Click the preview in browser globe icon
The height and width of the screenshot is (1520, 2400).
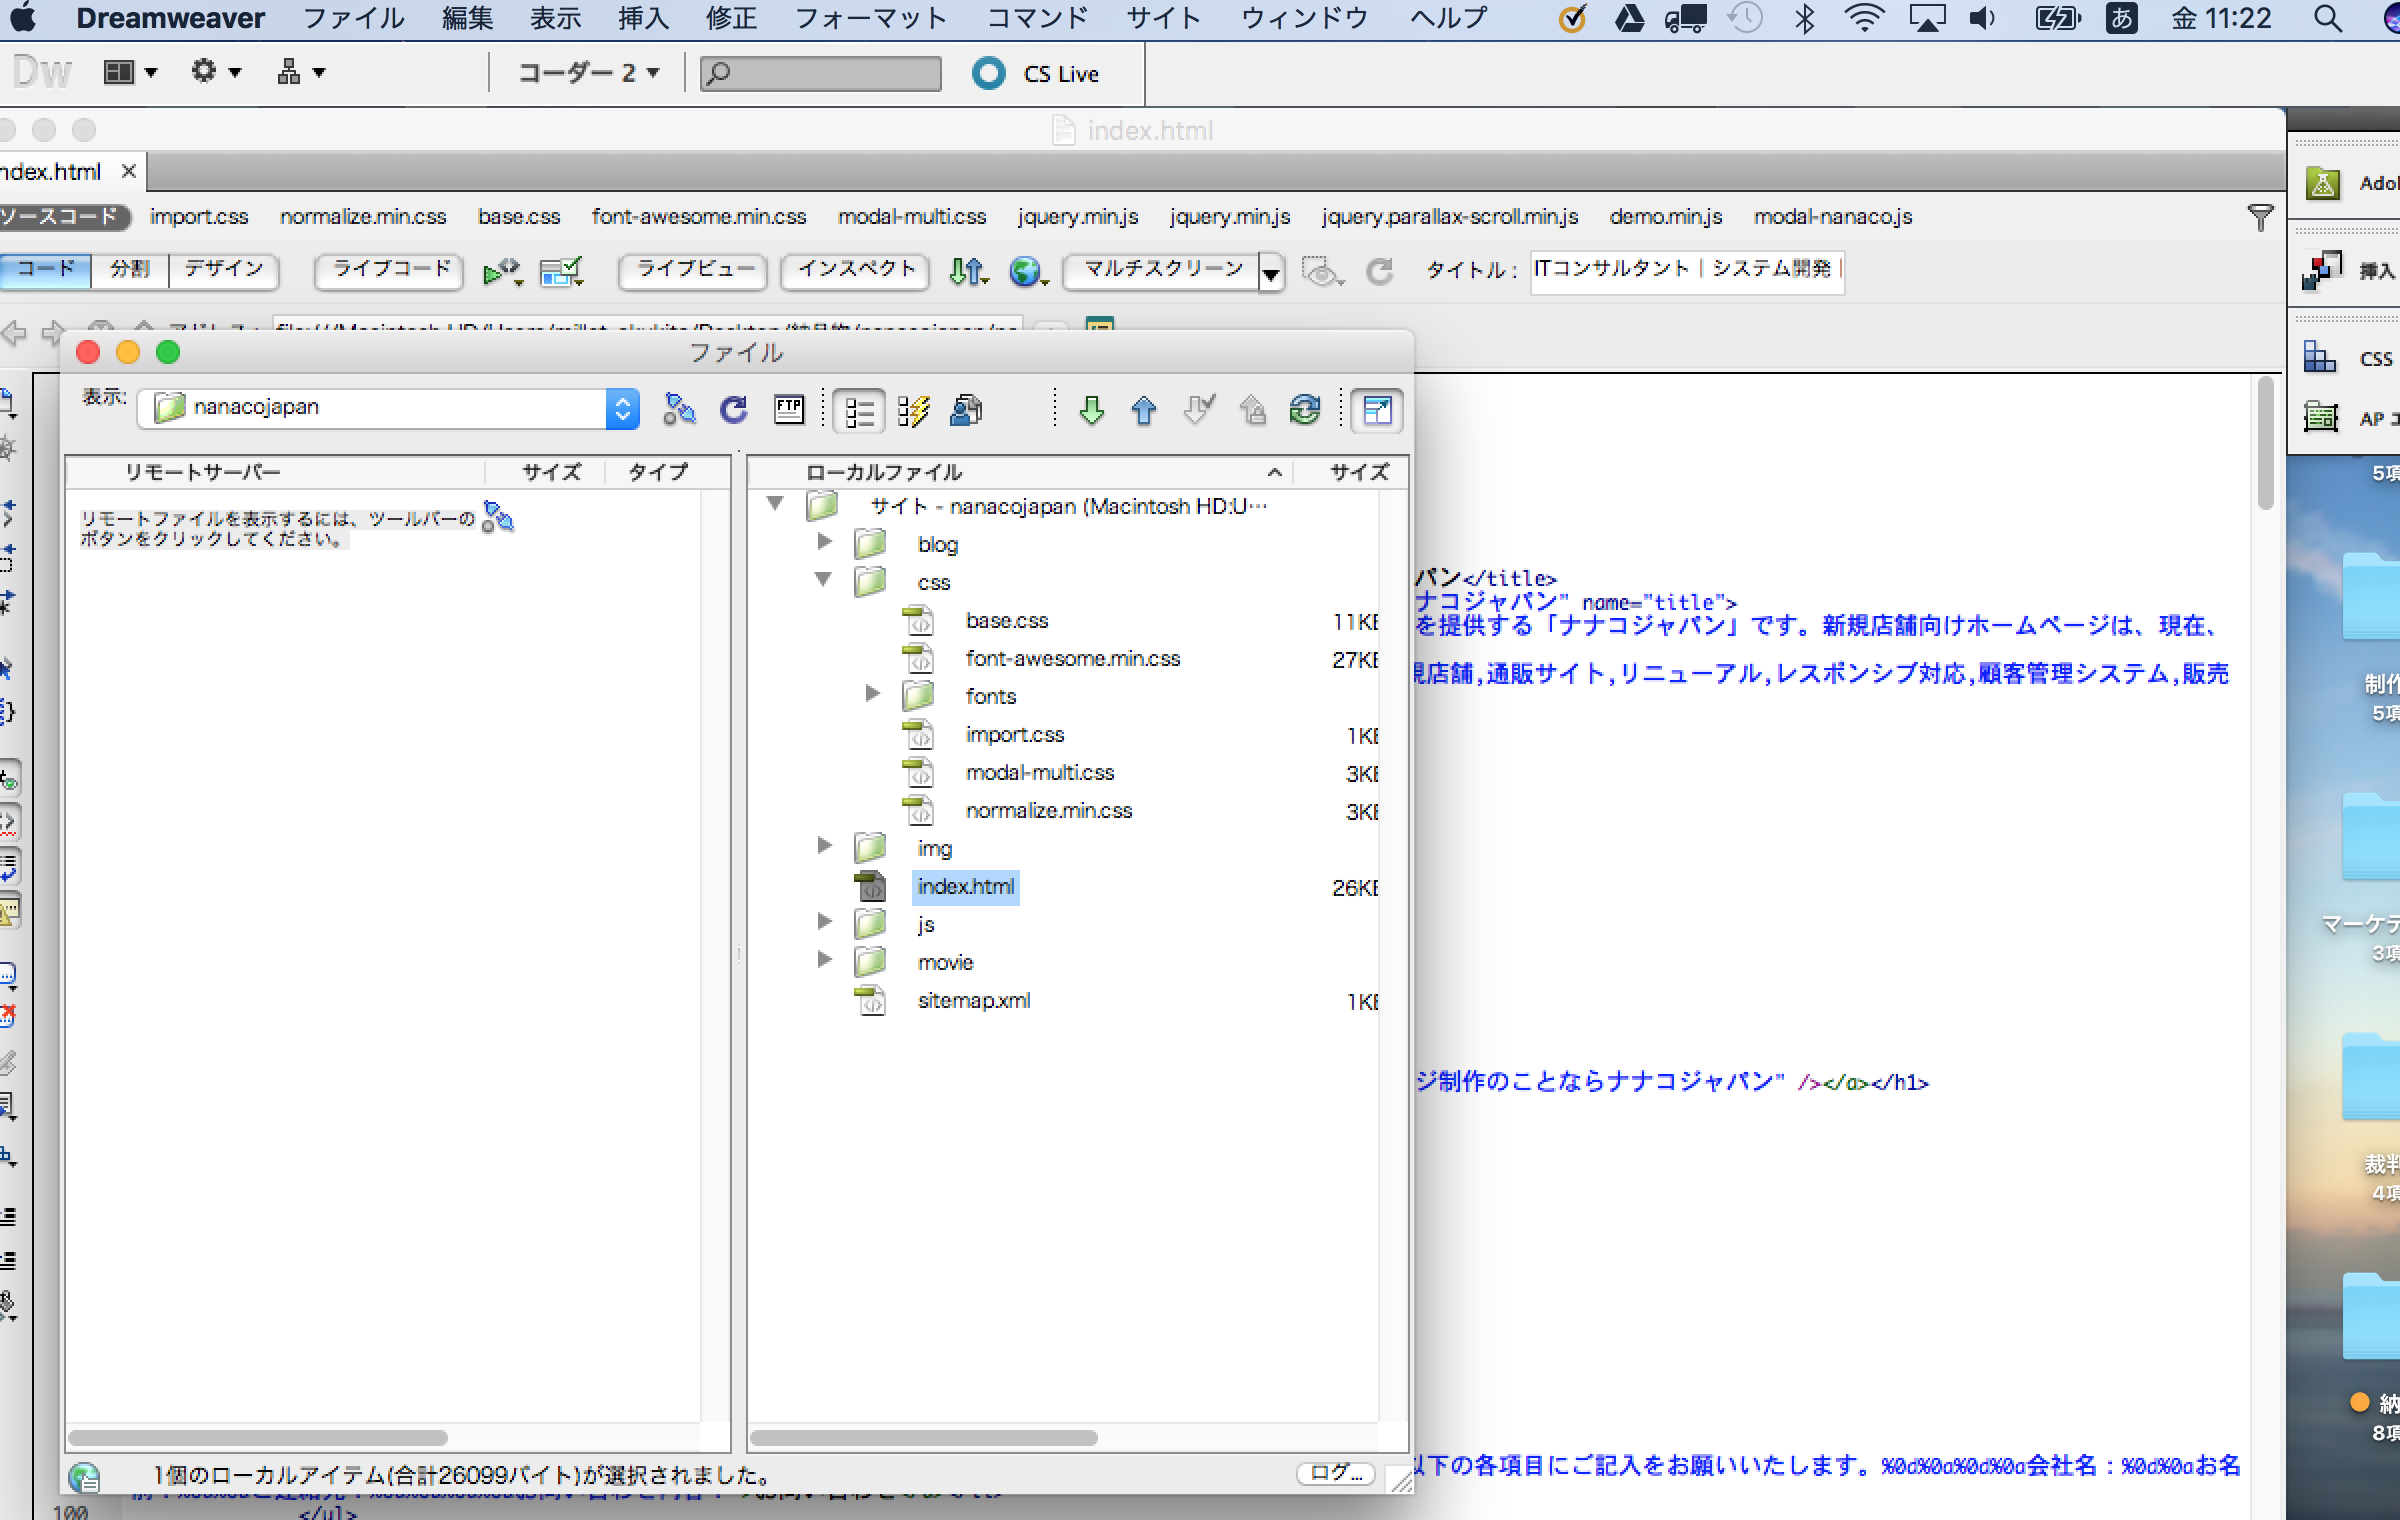[x=1027, y=271]
